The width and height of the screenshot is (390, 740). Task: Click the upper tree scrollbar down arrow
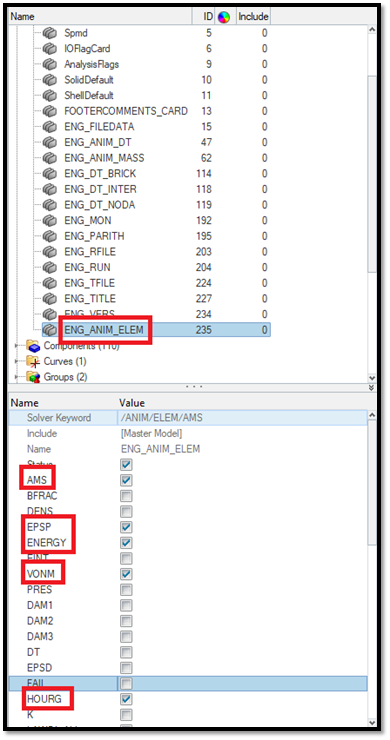(x=372, y=378)
